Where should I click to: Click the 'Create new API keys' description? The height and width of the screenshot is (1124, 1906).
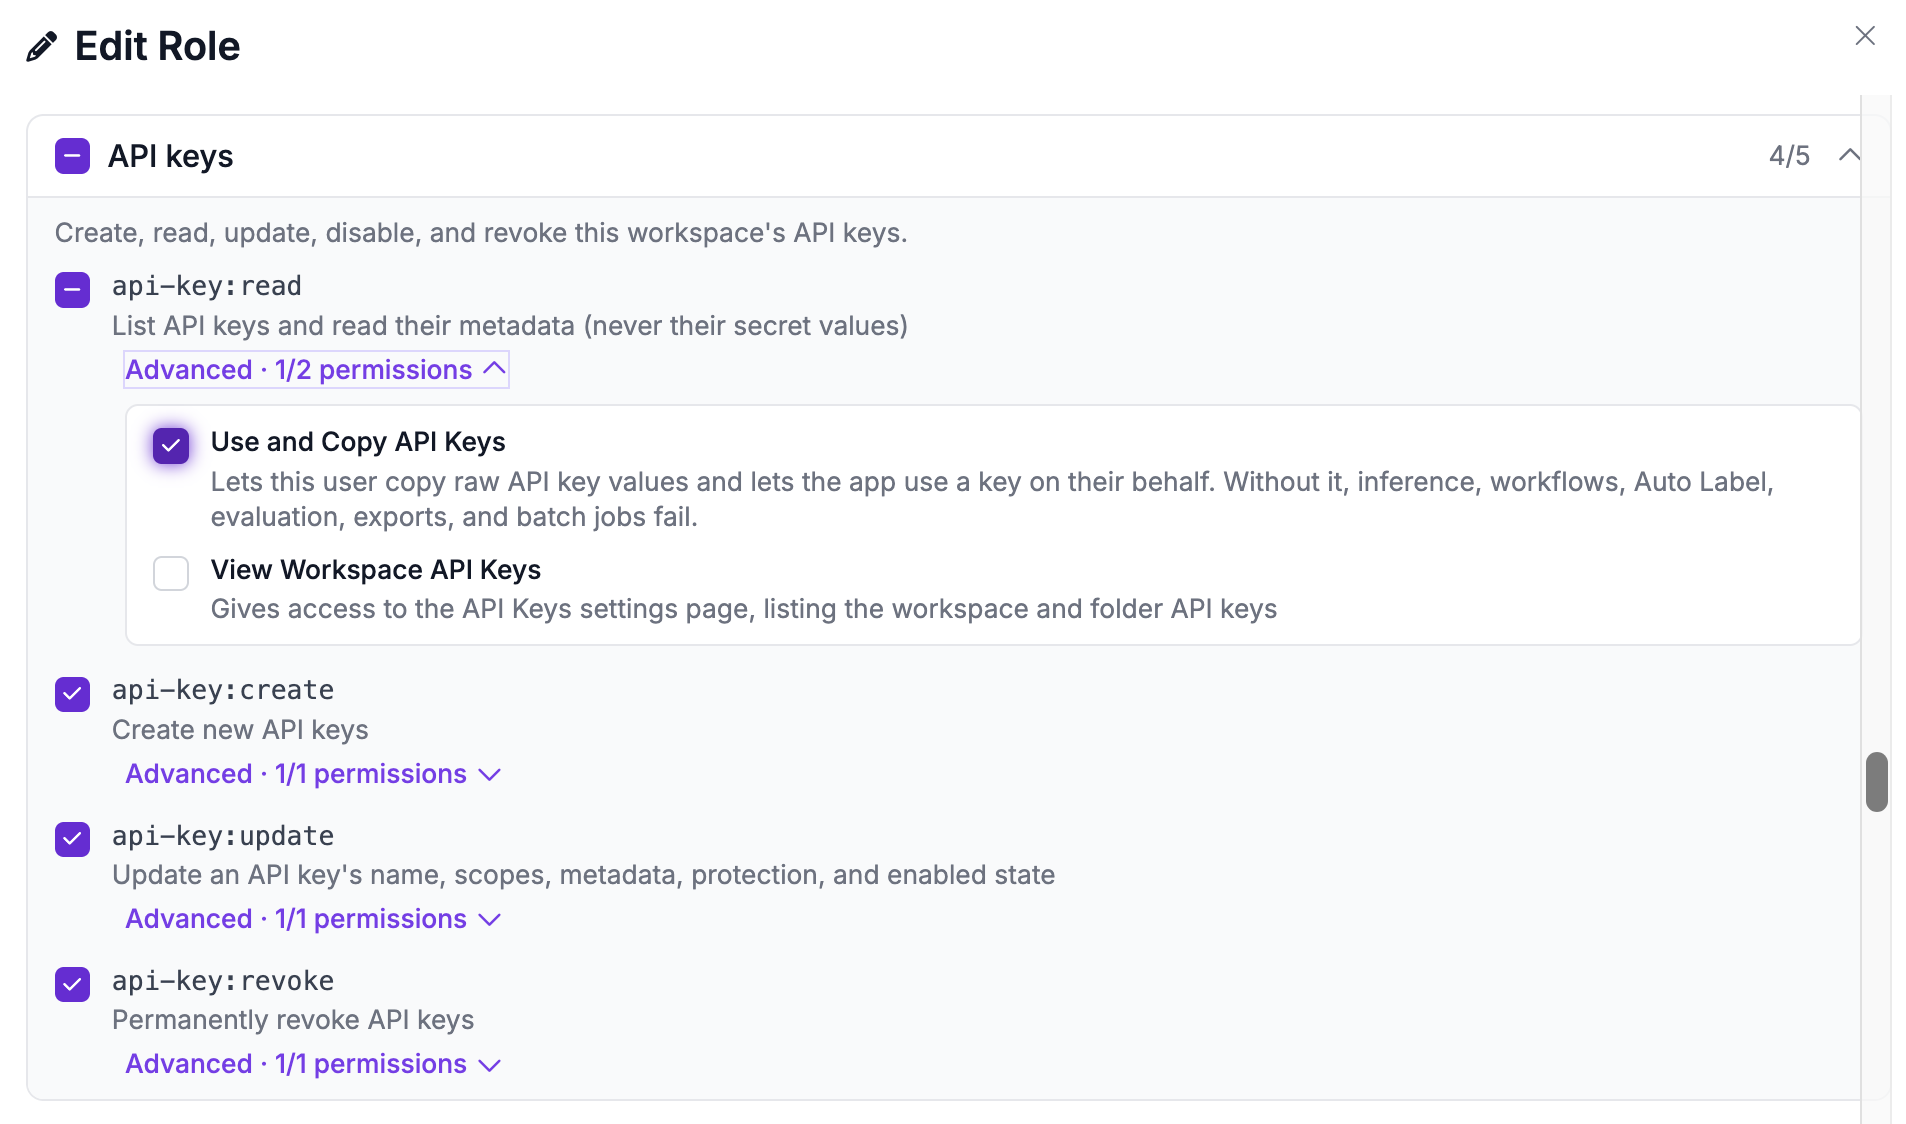[240, 730]
